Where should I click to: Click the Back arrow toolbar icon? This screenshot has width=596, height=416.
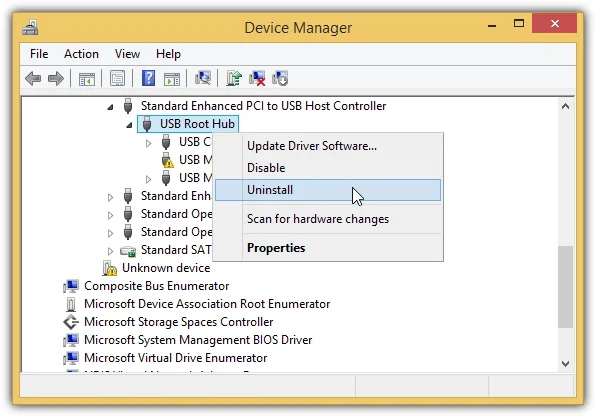tap(33, 79)
